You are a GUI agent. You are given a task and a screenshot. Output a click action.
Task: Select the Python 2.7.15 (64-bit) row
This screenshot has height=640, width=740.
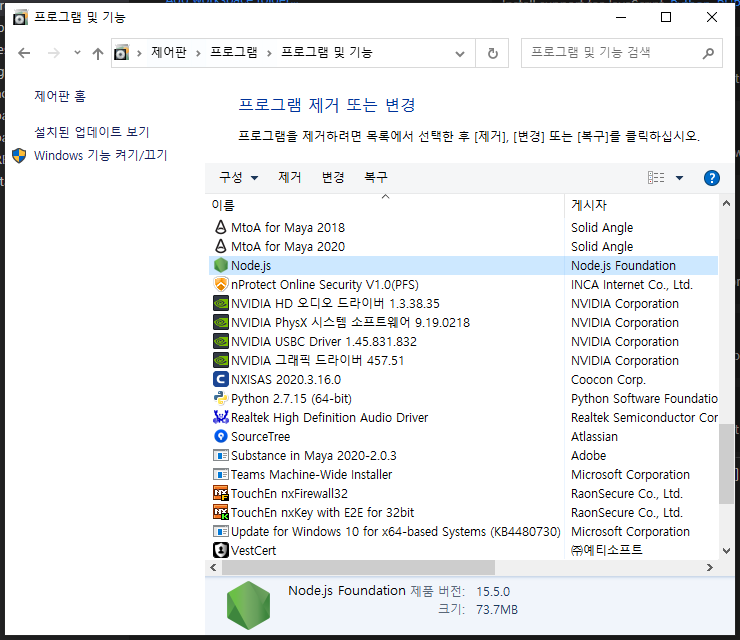[x=463, y=398]
